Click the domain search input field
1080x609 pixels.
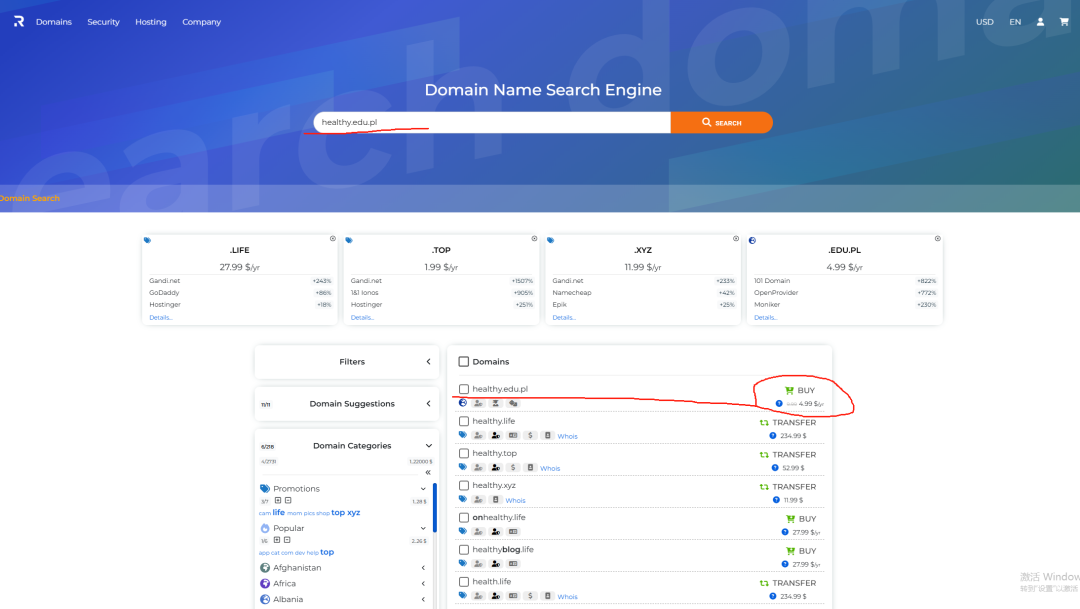490,122
